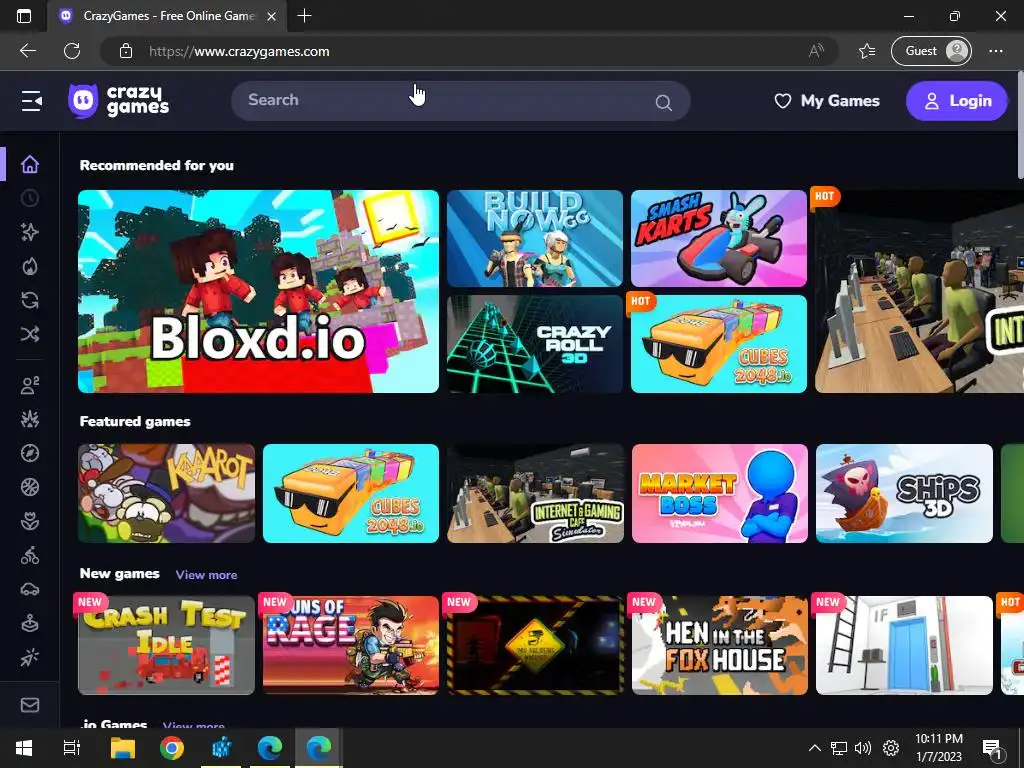Show hidden system tray icons chevron

tap(814, 748)
